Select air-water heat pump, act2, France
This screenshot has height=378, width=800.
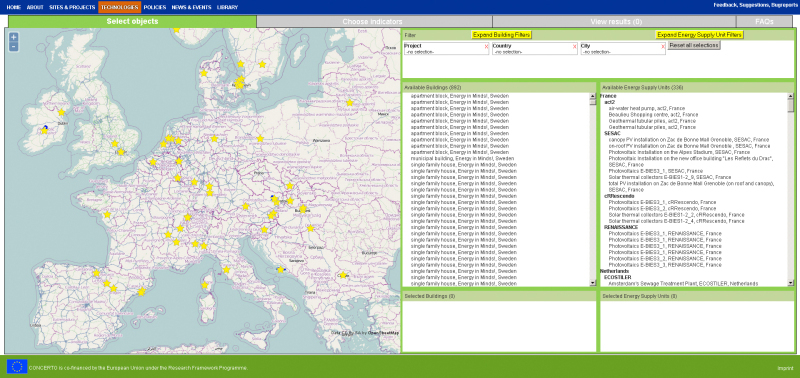pyautogui.click(x=646, y=108)
